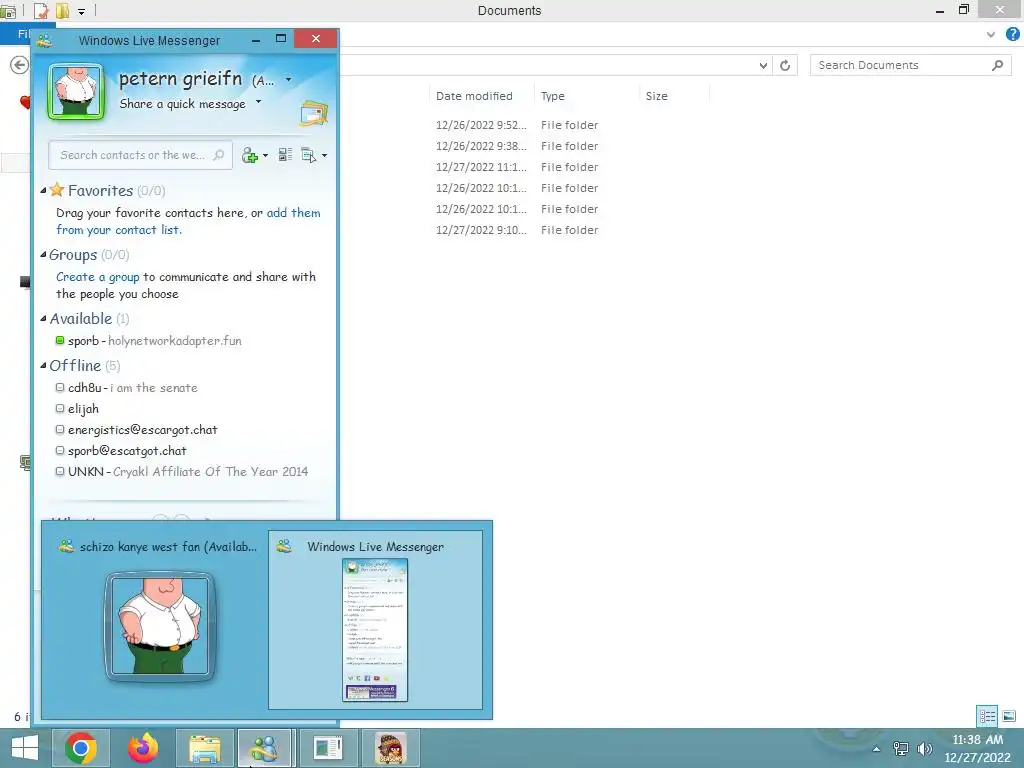This screenshot has height=768, width=1024.
Task: Click the search magnifier in the Messenger search box
Action: click(x=219, y=155)
